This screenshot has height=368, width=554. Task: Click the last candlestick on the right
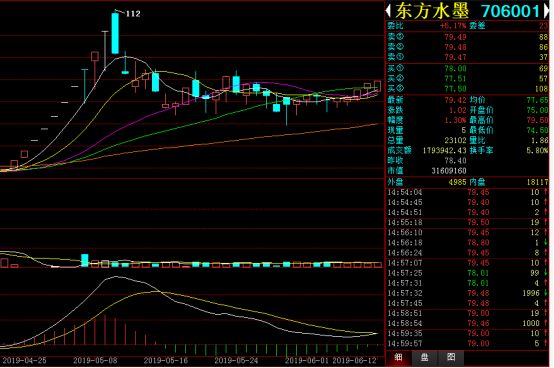(378, 86)
